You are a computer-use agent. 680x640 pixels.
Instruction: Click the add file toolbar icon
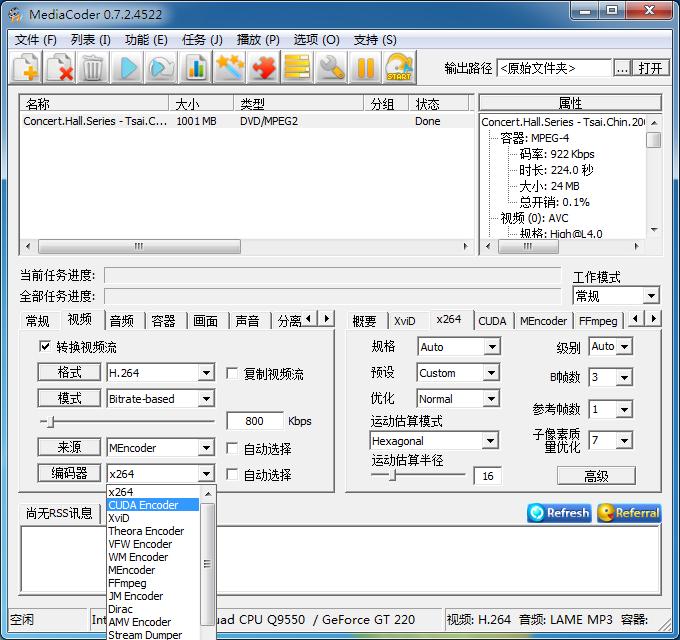pyautogui.click(x=26, y=67)
